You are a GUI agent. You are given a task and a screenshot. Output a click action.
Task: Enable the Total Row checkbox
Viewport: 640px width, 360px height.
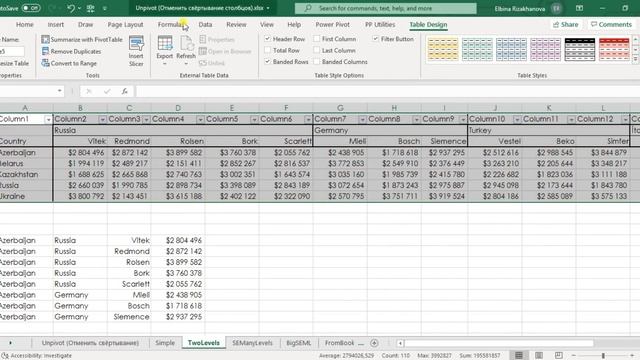(267, 50)
